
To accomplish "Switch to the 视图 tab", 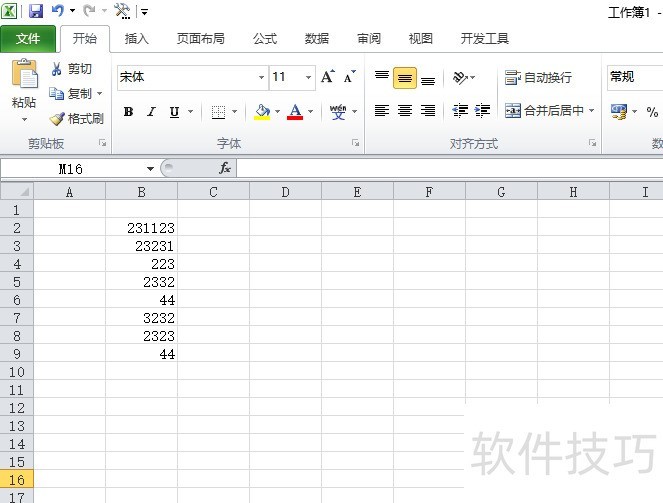I will [x=421, y=39].
